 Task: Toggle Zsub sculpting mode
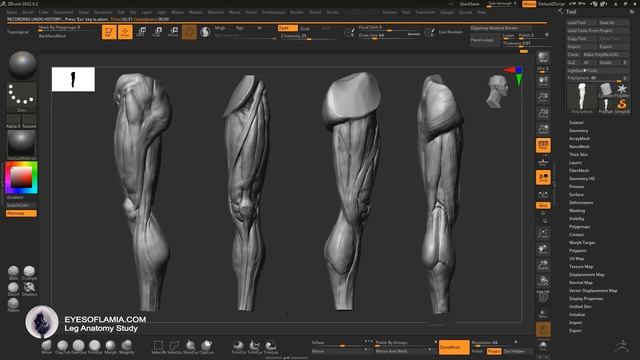point(305,28)
